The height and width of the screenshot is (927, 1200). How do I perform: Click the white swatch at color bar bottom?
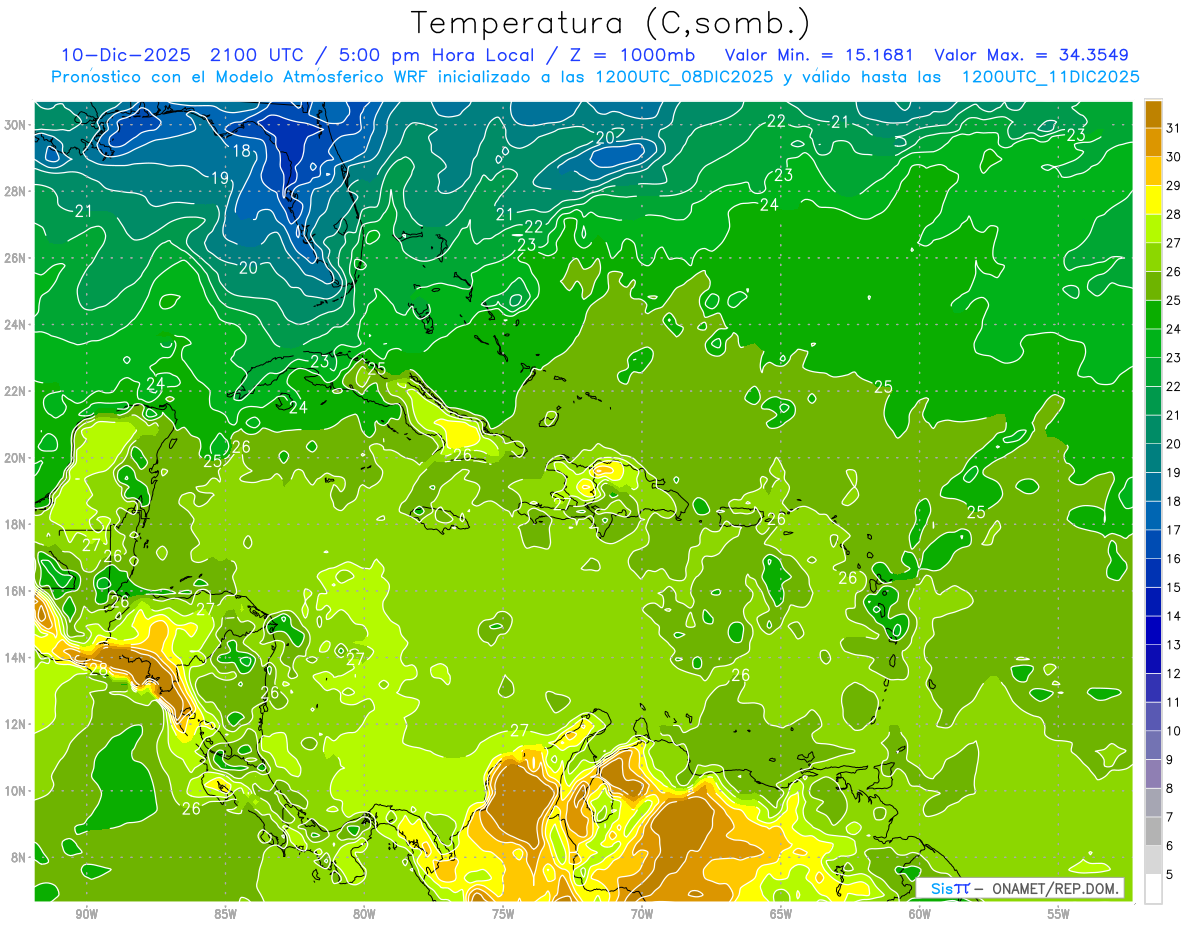pyautogui.click(x=1153, y=889)
